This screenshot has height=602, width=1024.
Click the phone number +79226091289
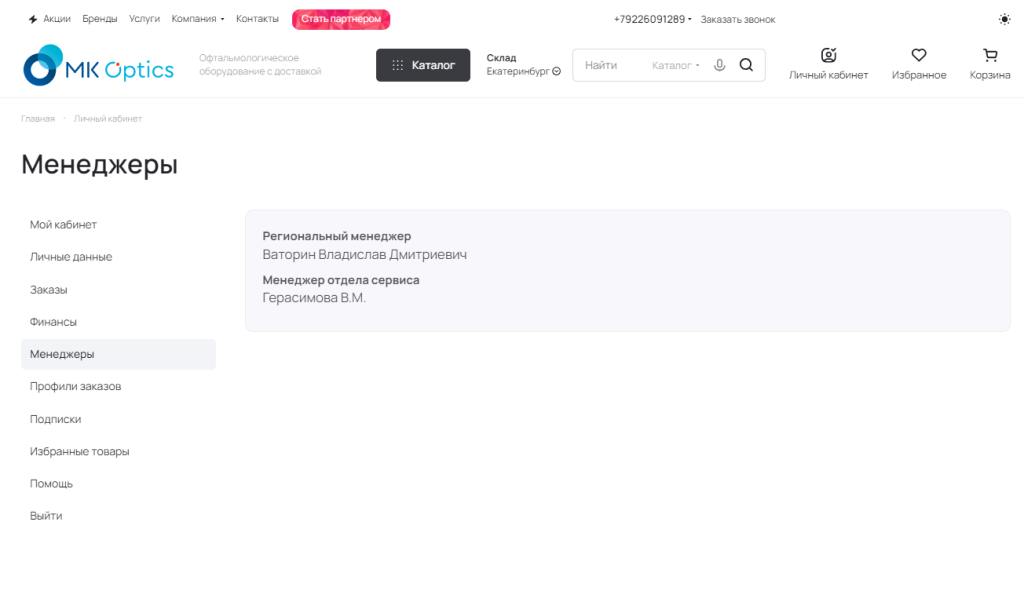tap(649, 18)
